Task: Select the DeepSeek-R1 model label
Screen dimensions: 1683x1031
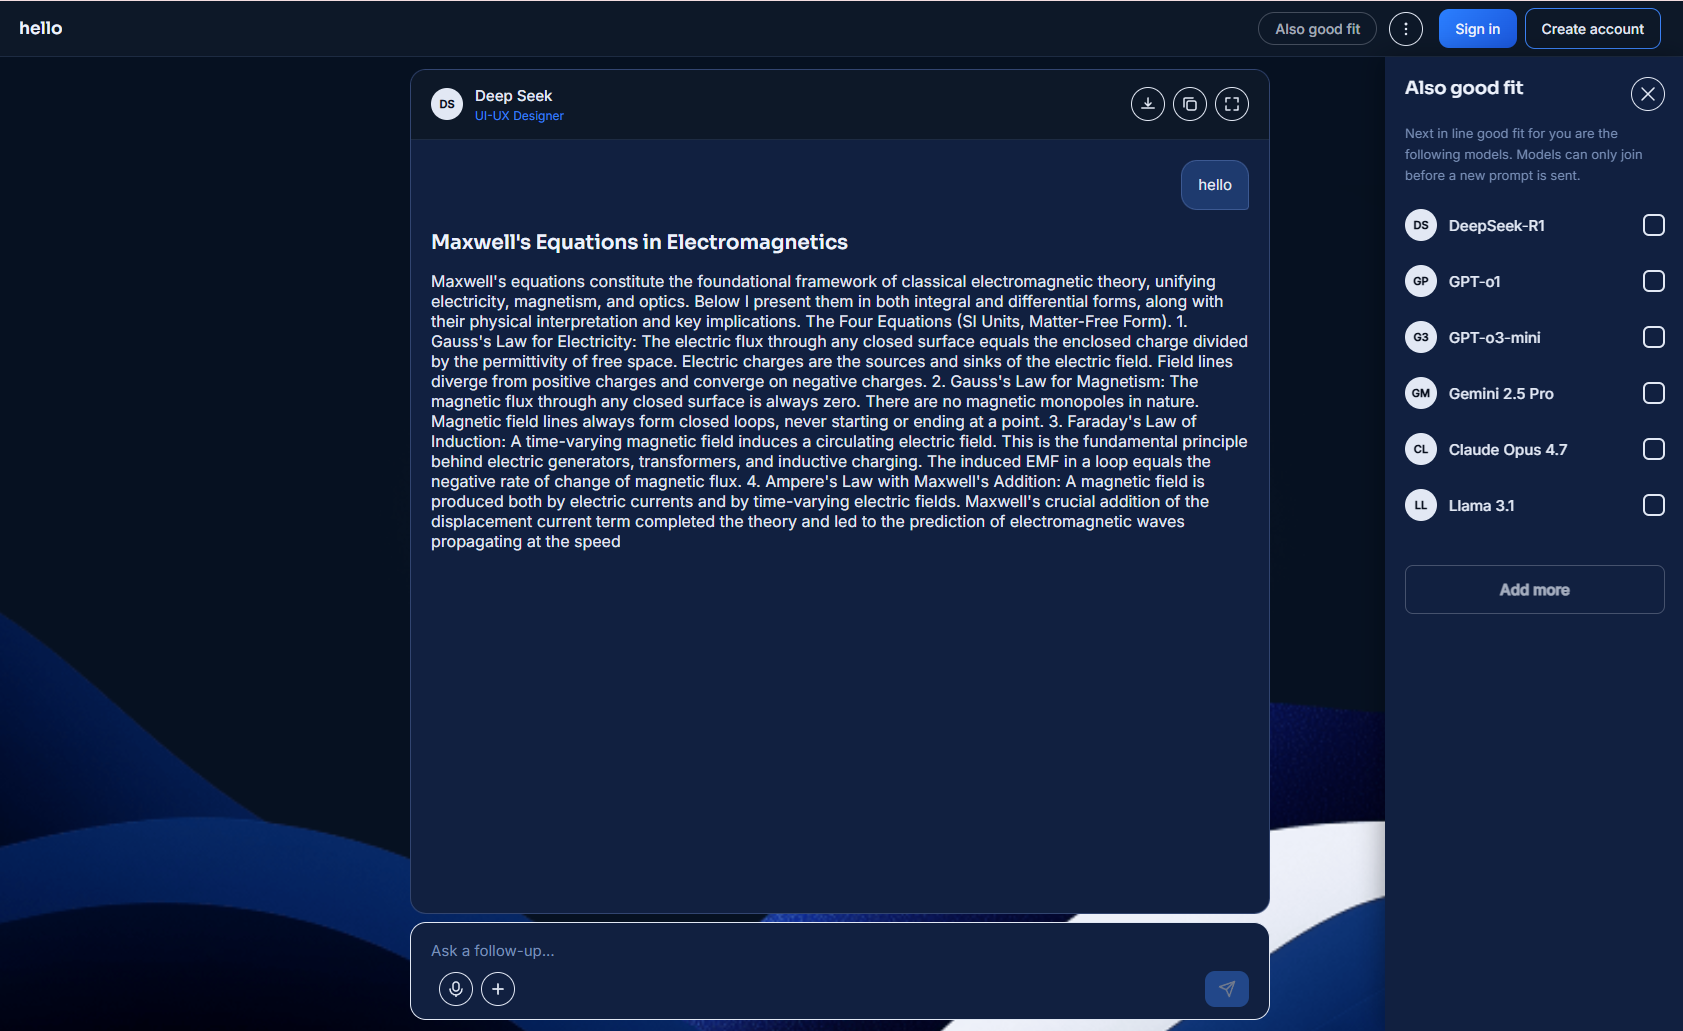Action: click(x=1497, y=226)
